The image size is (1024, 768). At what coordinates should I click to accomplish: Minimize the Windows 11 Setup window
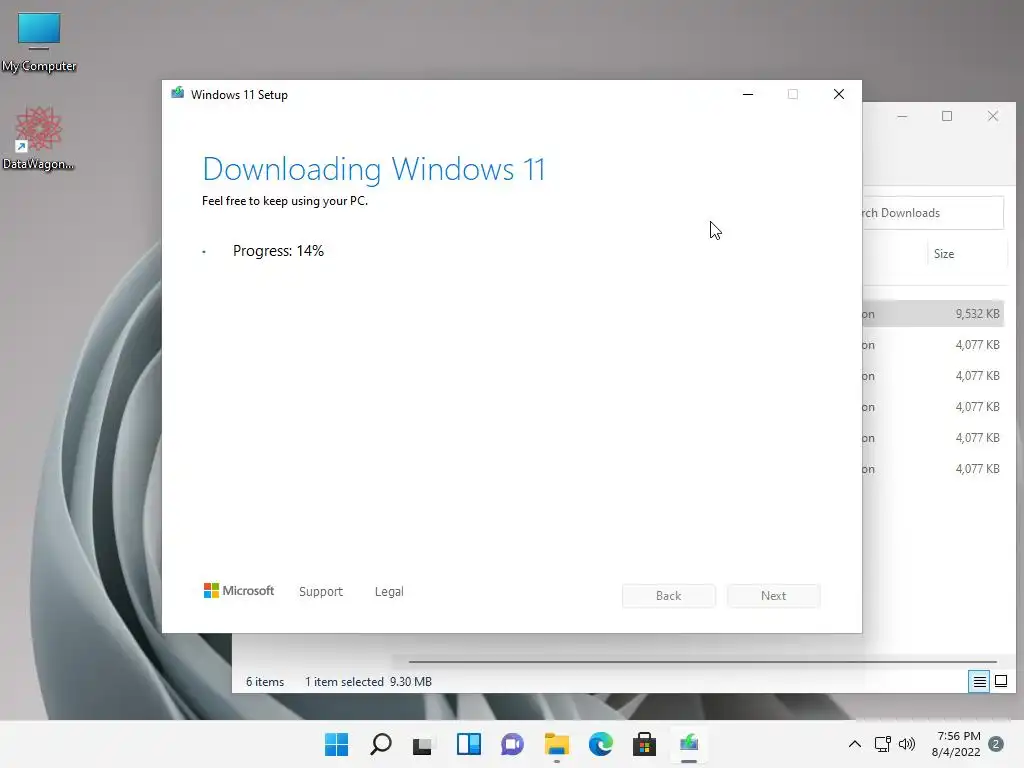tap(748, 94)
